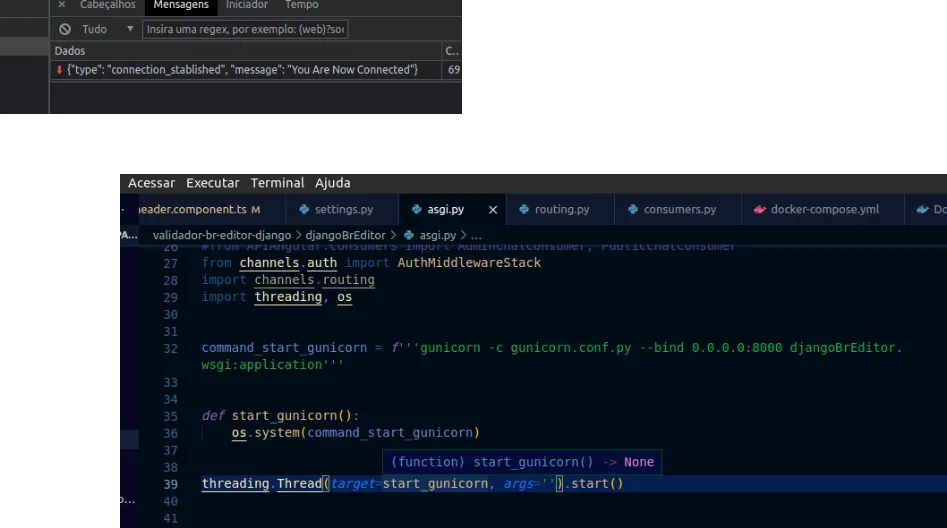Click the clear messages icon

[x=65, y=30]
